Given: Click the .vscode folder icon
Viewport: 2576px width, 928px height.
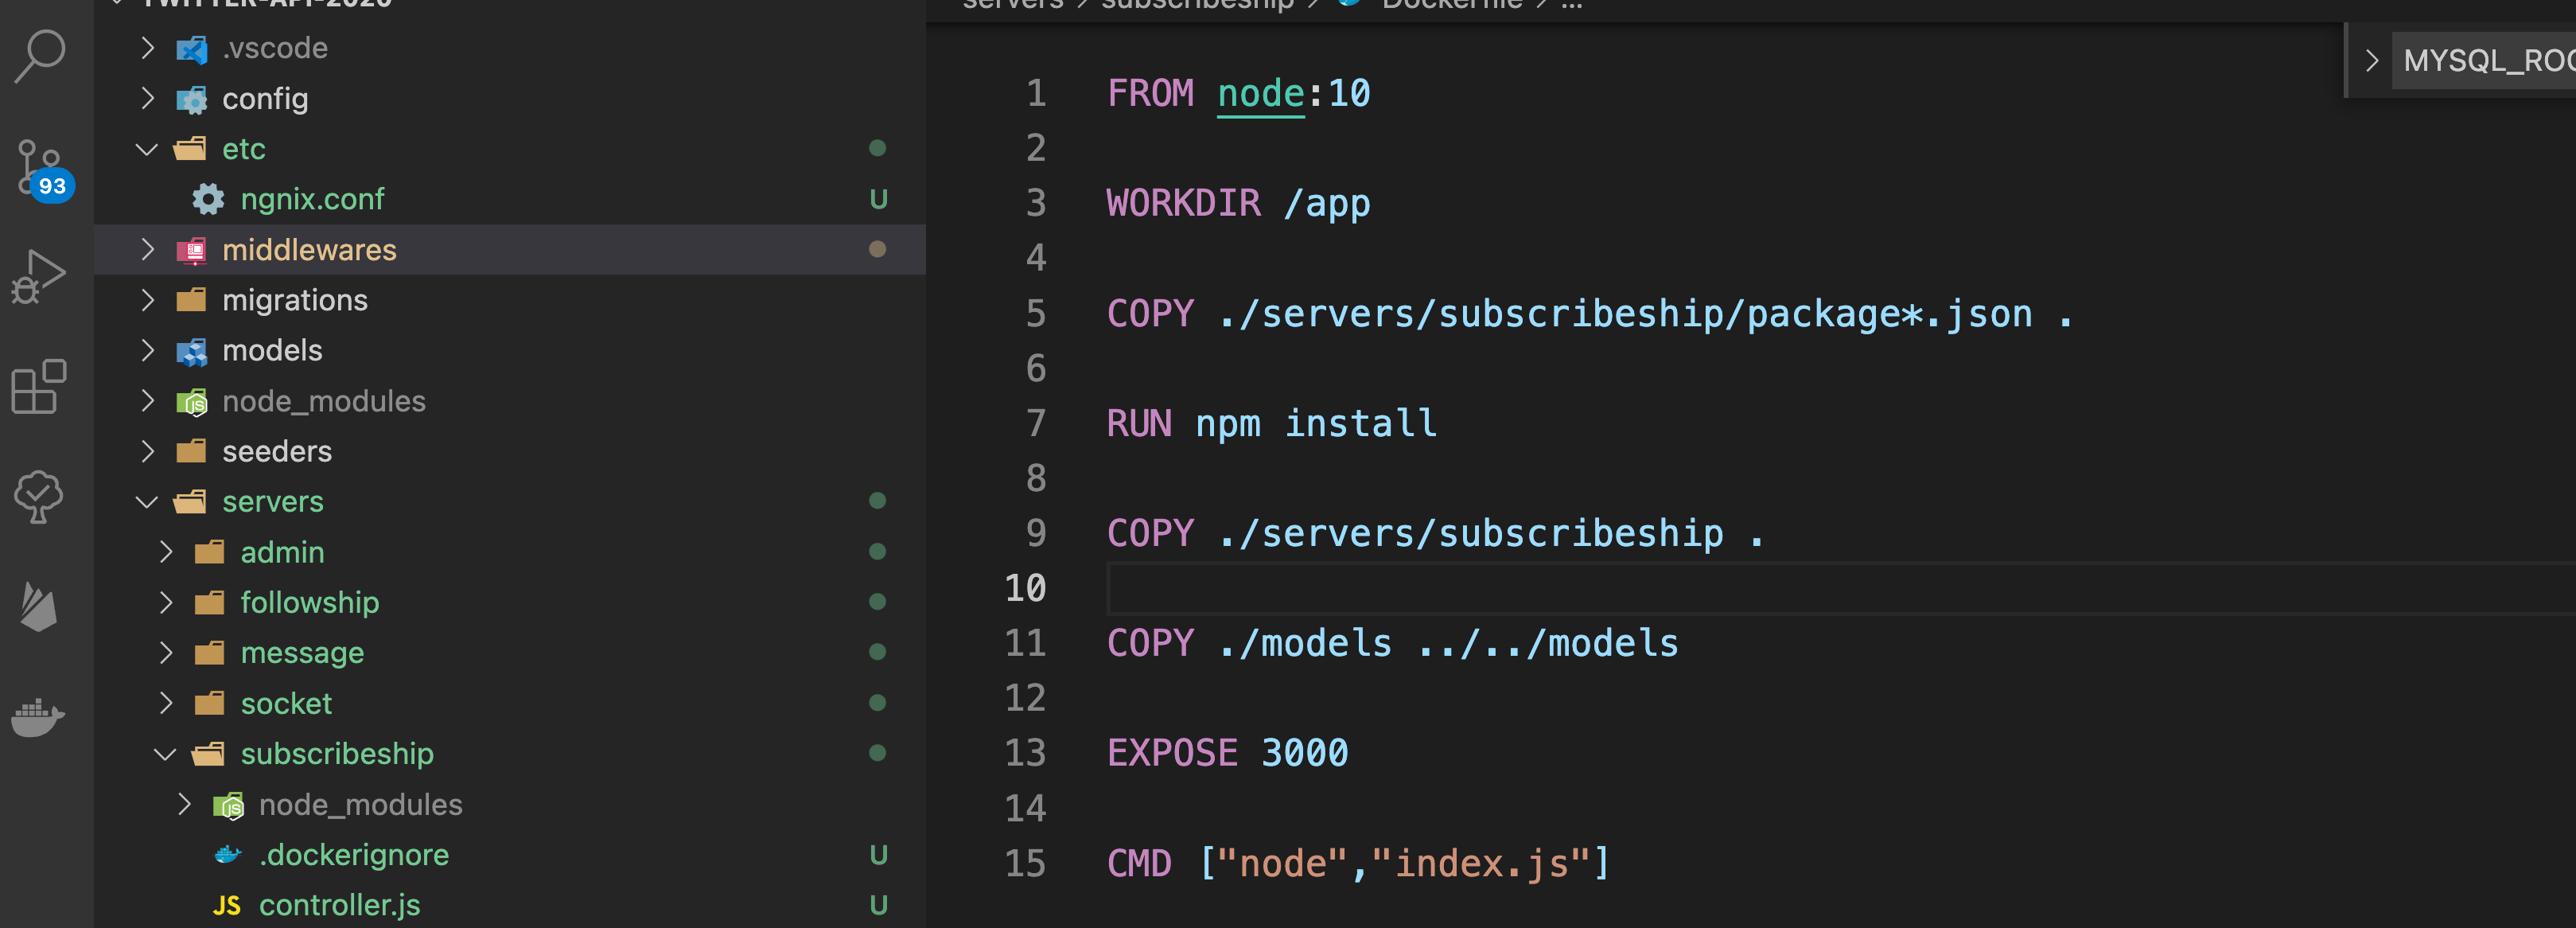Looking at the screenshot, I should 191,49.
